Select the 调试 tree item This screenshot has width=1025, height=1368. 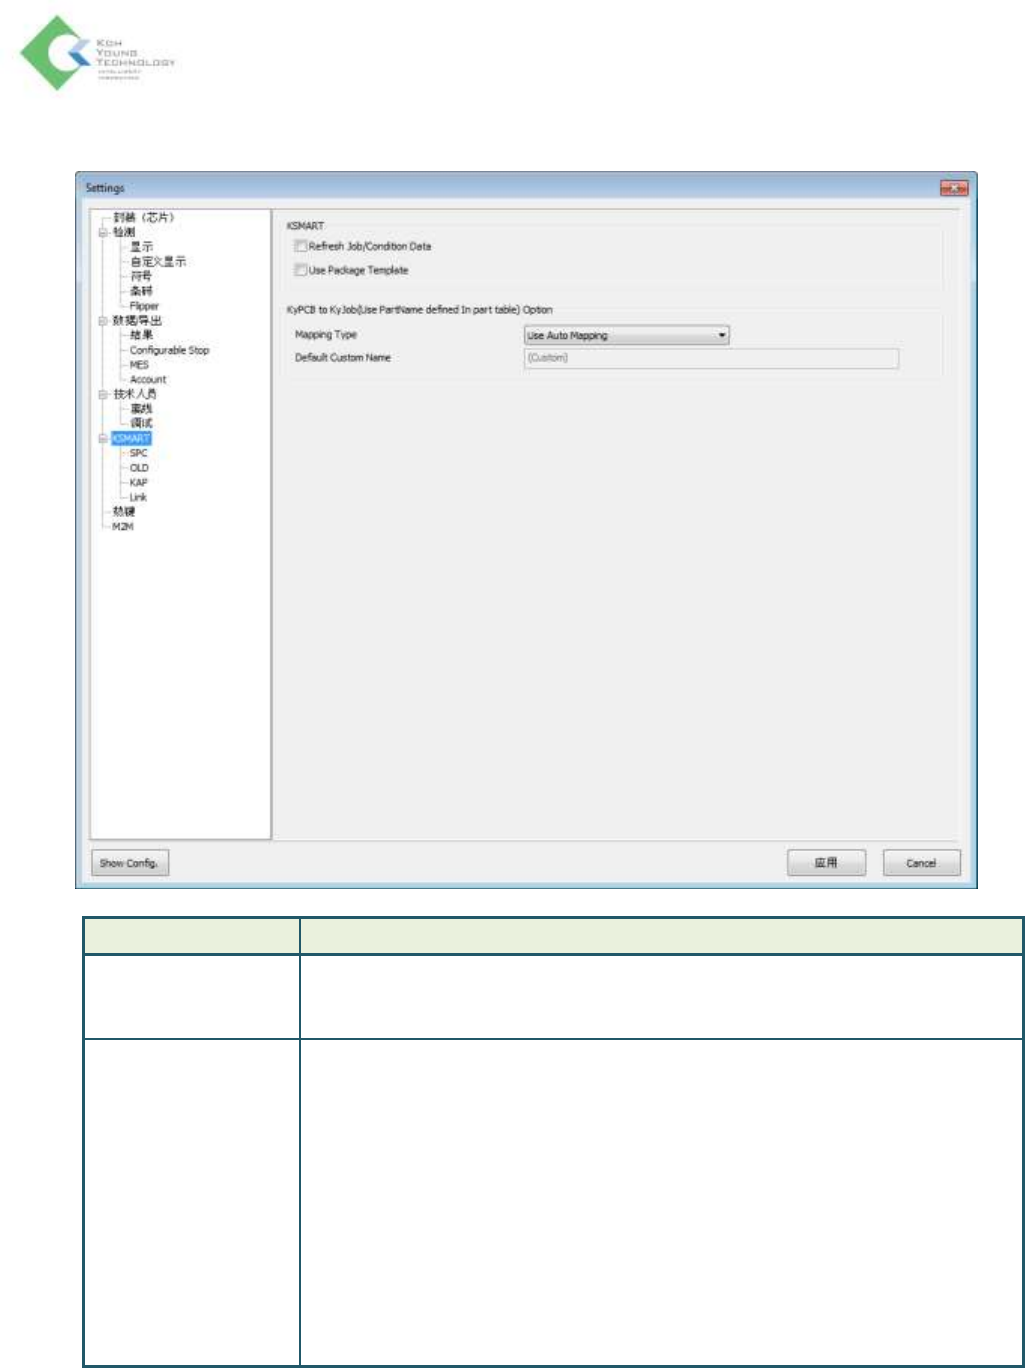(x=141, y=423)
